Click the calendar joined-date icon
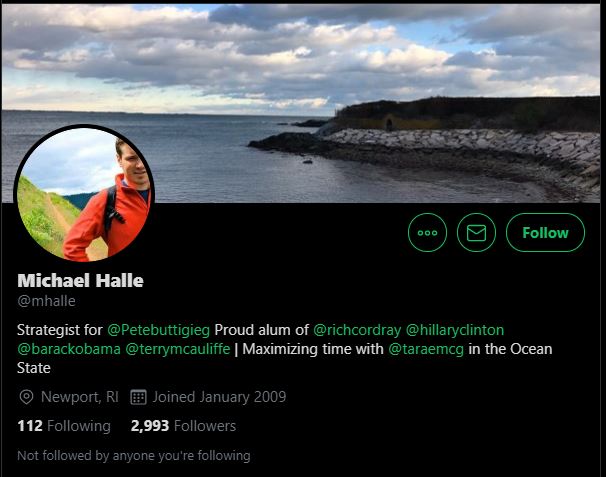 click(x=138, y=397)
